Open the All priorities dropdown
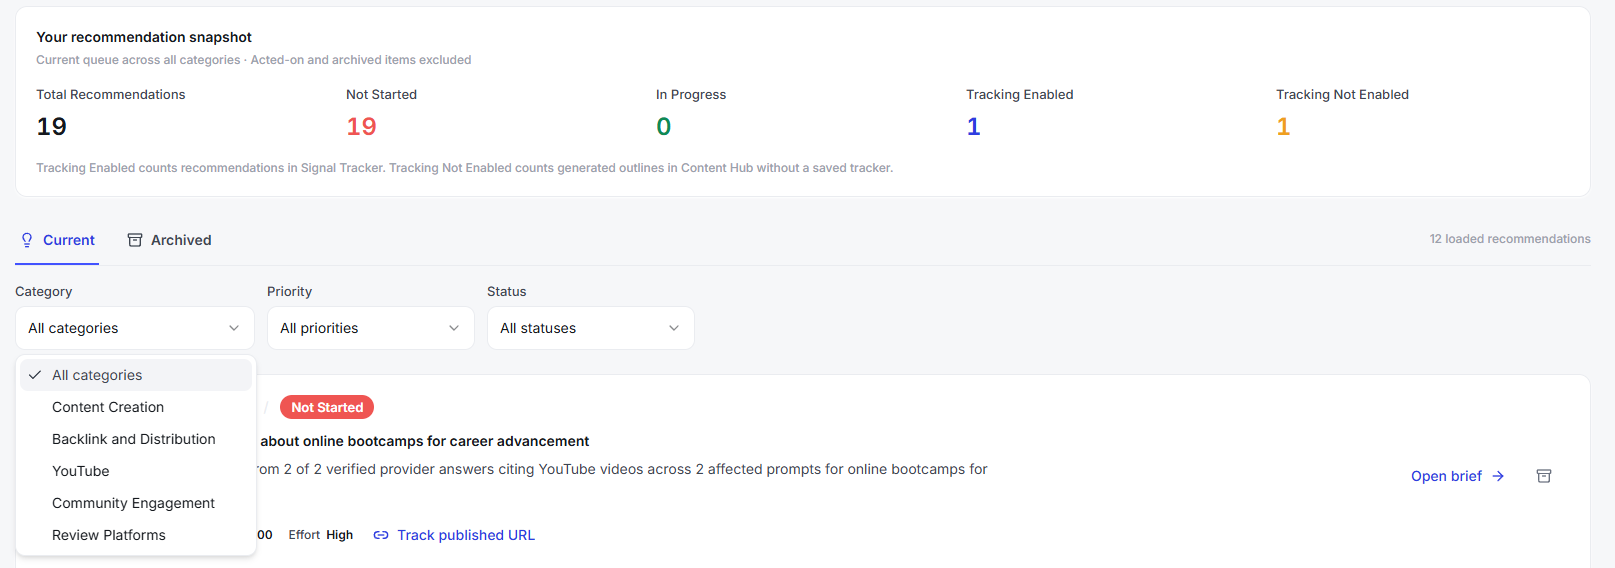This screenshot has width=1615, height=568. [x=371, y=328]
